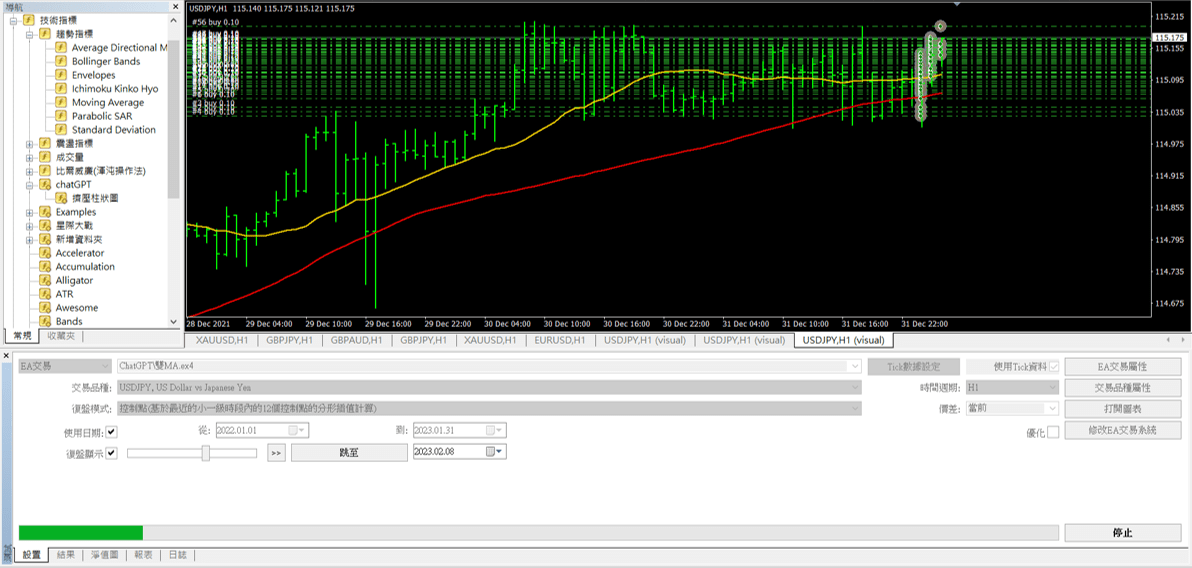Click the calendar icon beside 2023.02.08

click(x=491, y=452)
